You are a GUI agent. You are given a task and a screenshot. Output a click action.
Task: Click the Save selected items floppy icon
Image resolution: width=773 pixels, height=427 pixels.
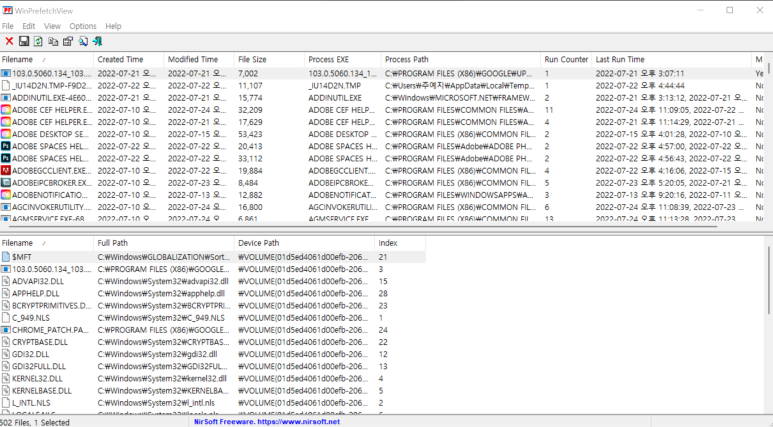click(24, 41)
